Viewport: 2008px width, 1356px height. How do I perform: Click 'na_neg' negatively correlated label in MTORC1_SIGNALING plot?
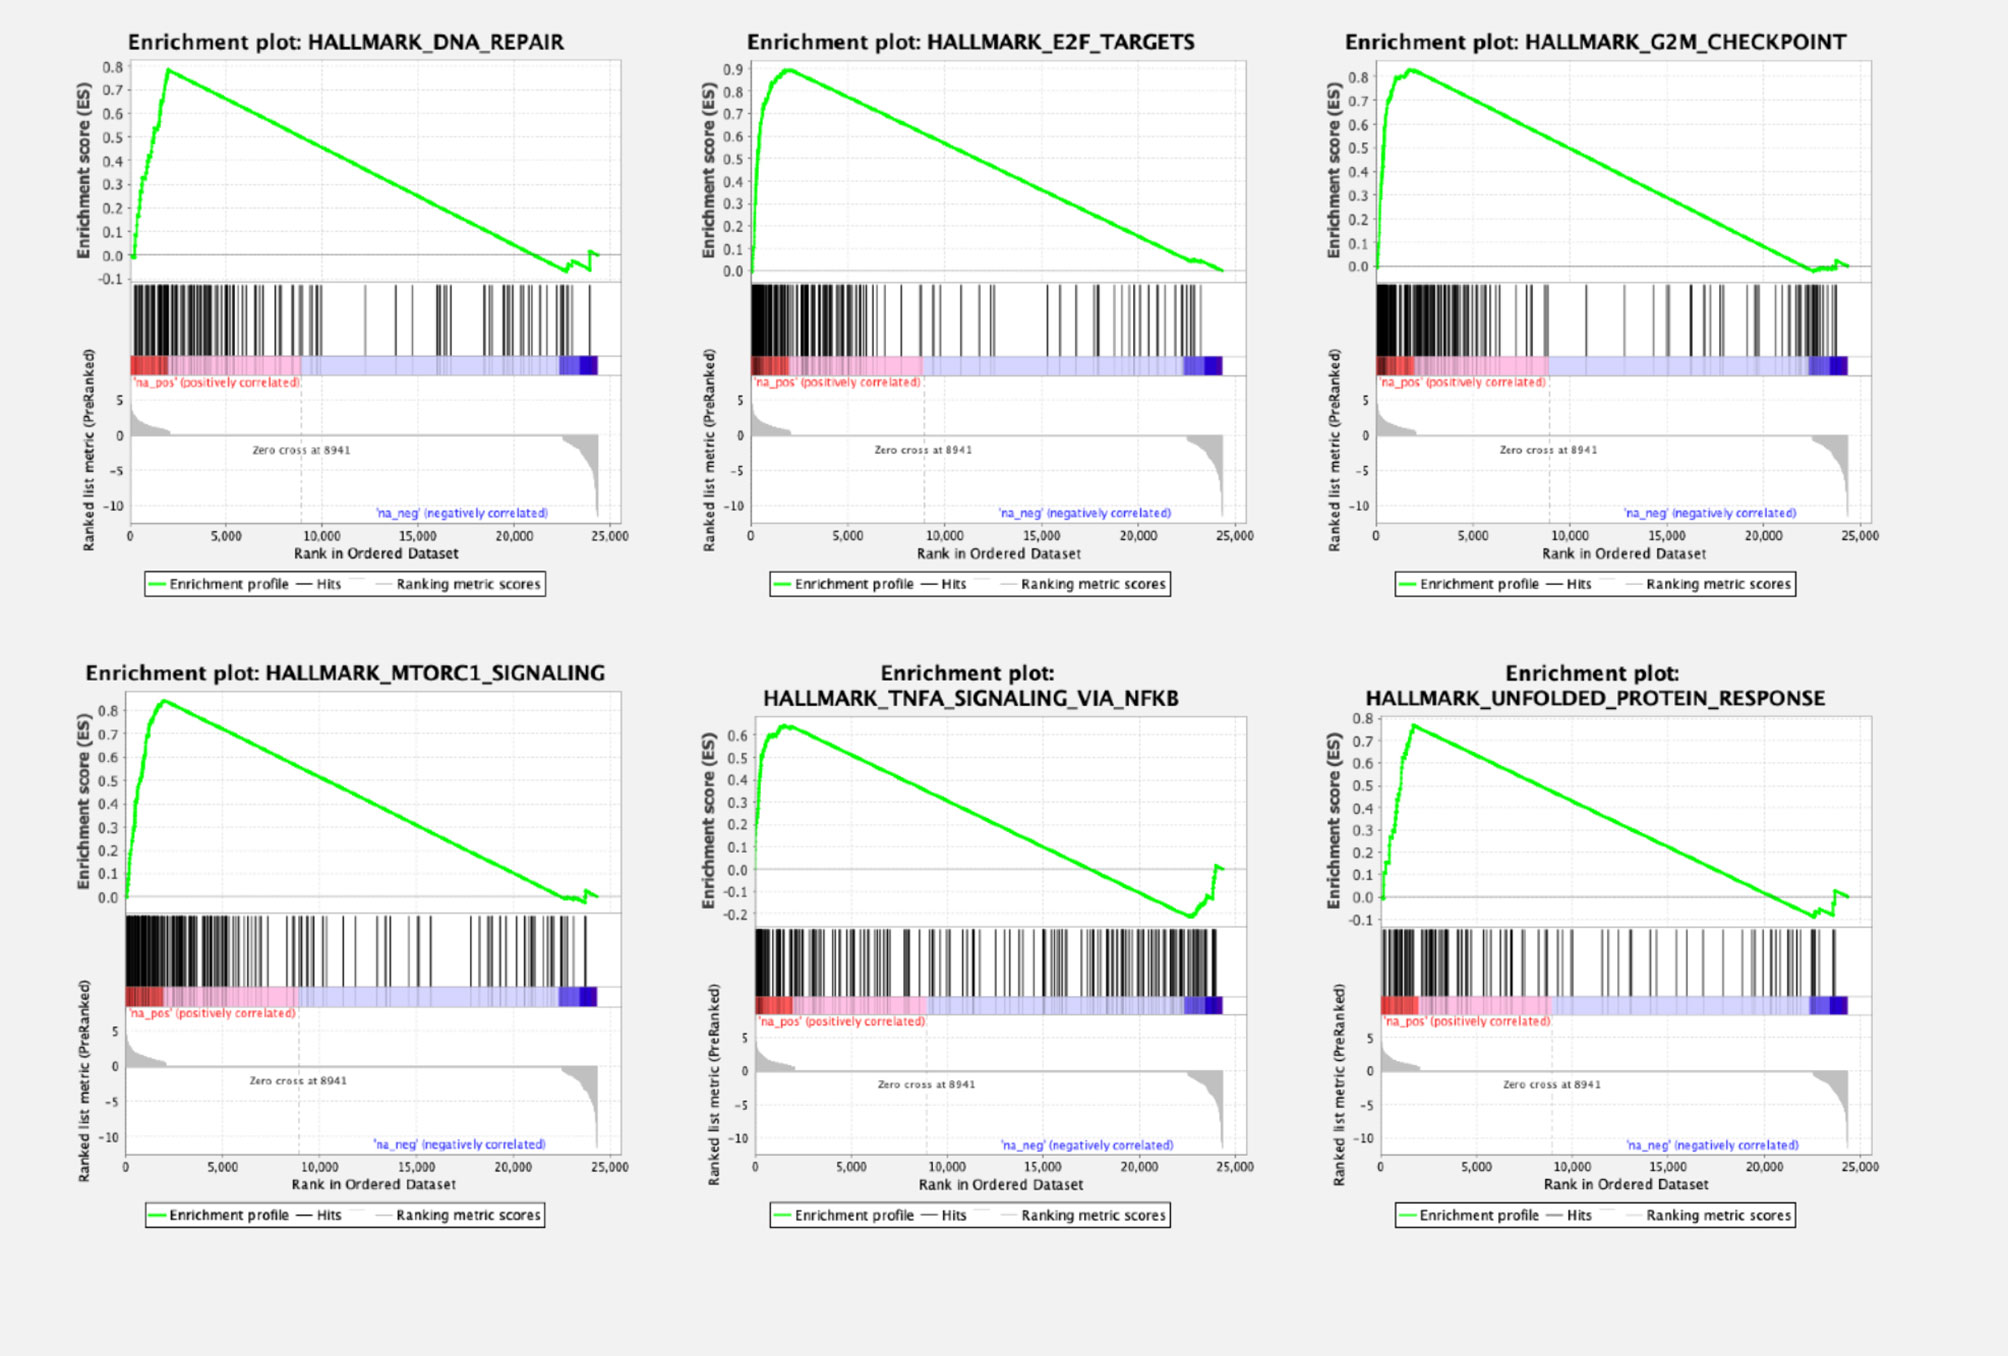[x=460, y=1144]
